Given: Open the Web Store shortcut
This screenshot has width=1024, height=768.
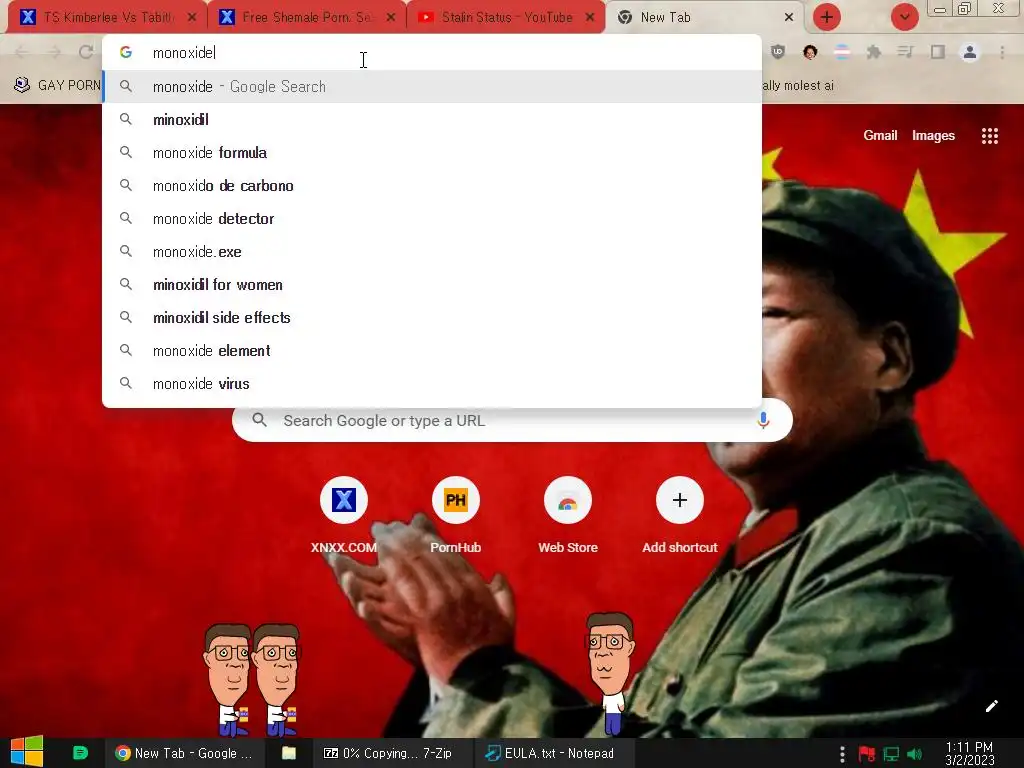Looking at the screenshot, I should click(568, 516).
